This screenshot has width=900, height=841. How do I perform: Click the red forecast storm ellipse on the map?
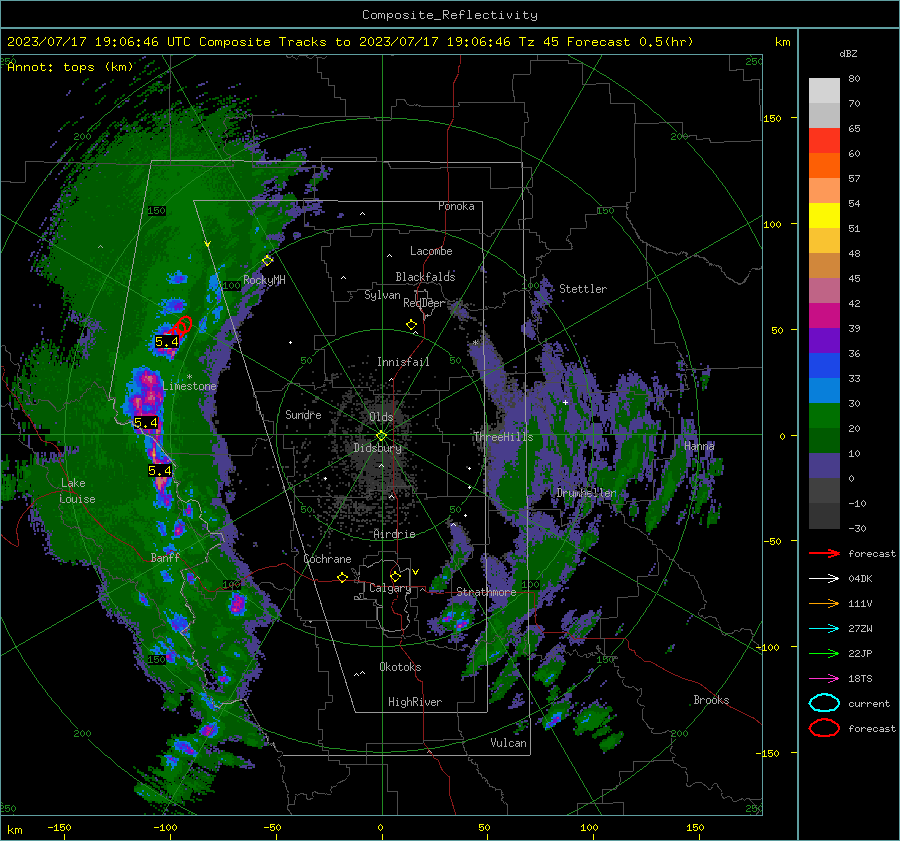(x=183, y=325)
